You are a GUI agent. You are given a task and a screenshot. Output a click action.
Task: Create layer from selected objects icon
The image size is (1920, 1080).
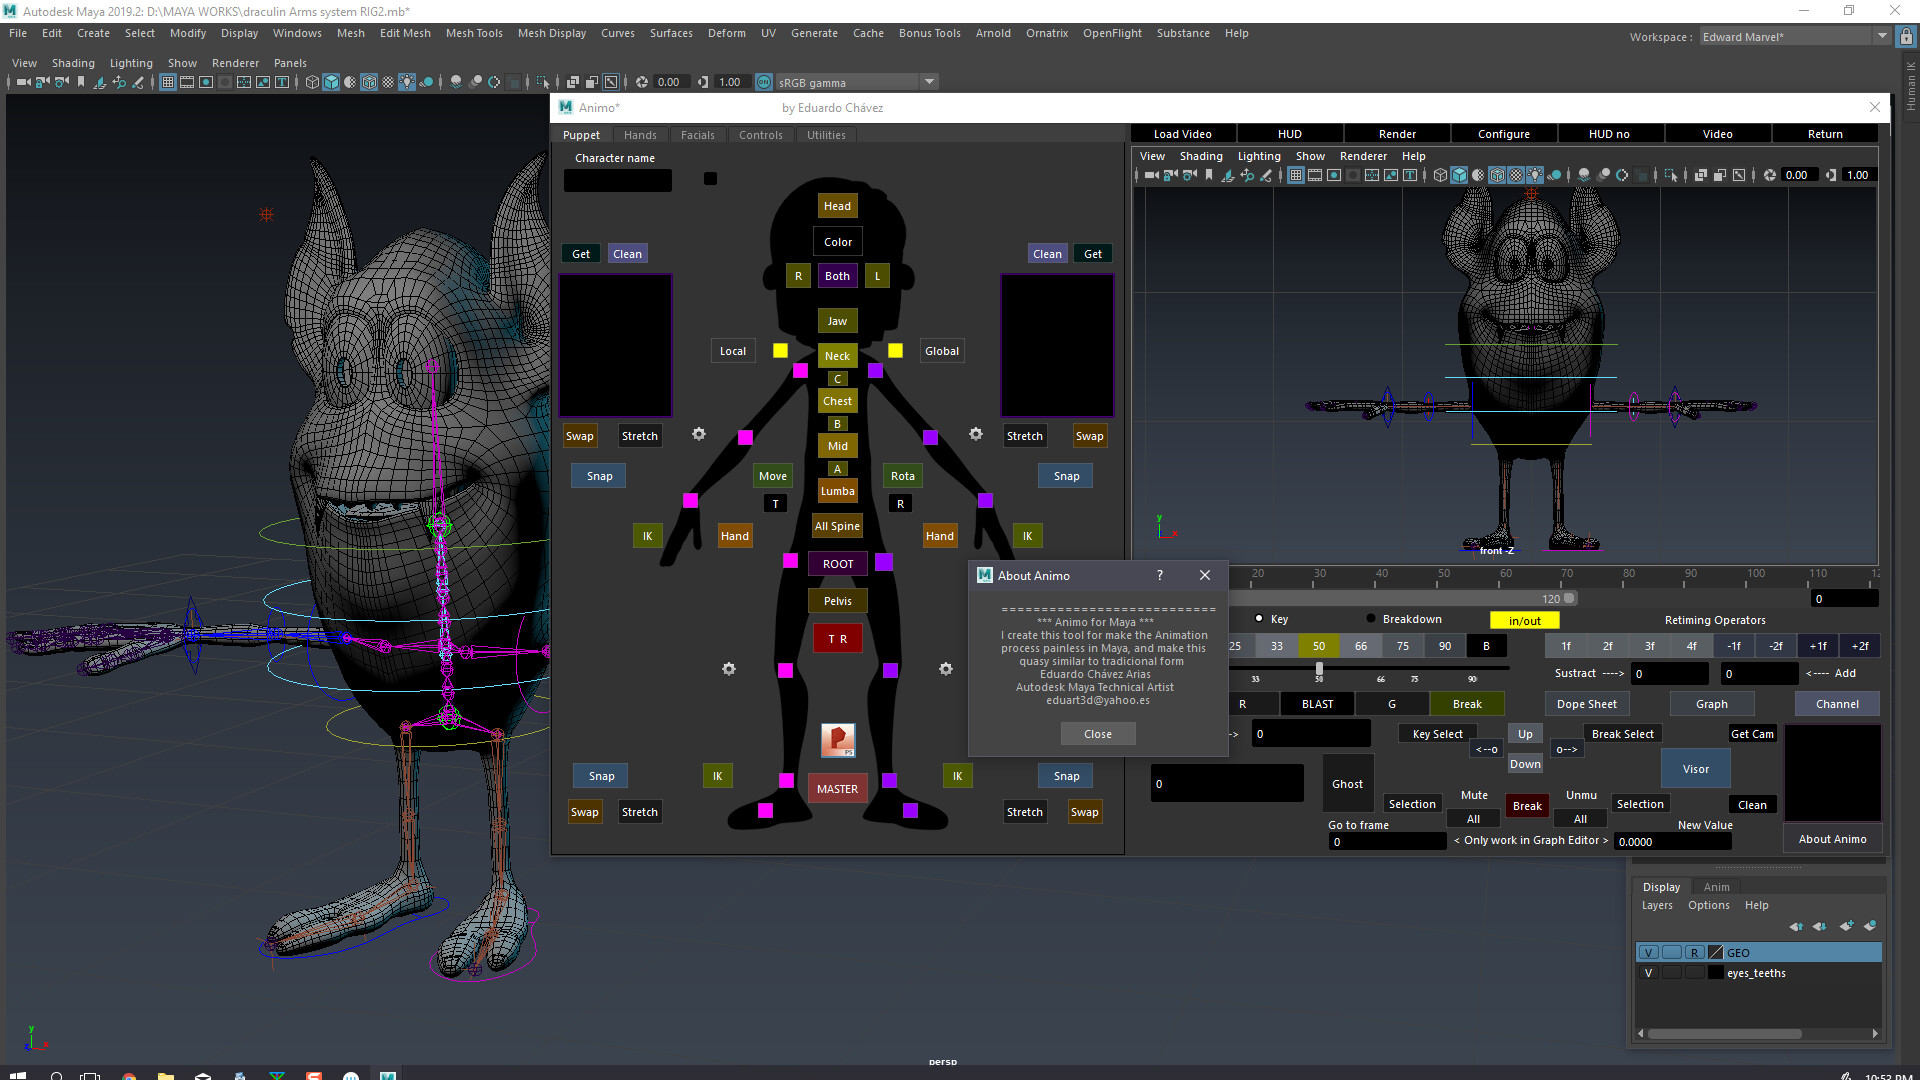[1870, 926]
